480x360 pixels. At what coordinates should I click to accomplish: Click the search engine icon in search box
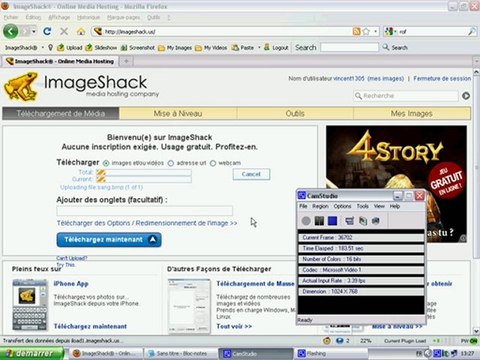pos(389,32)
